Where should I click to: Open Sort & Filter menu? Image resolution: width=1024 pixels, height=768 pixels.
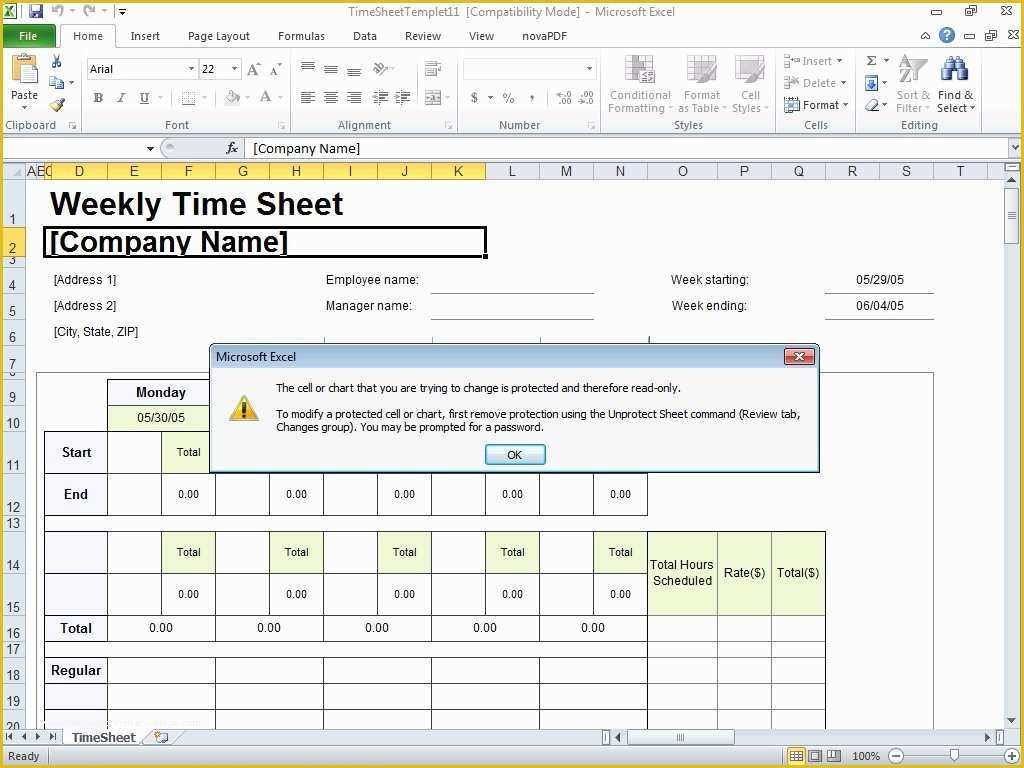912,84
